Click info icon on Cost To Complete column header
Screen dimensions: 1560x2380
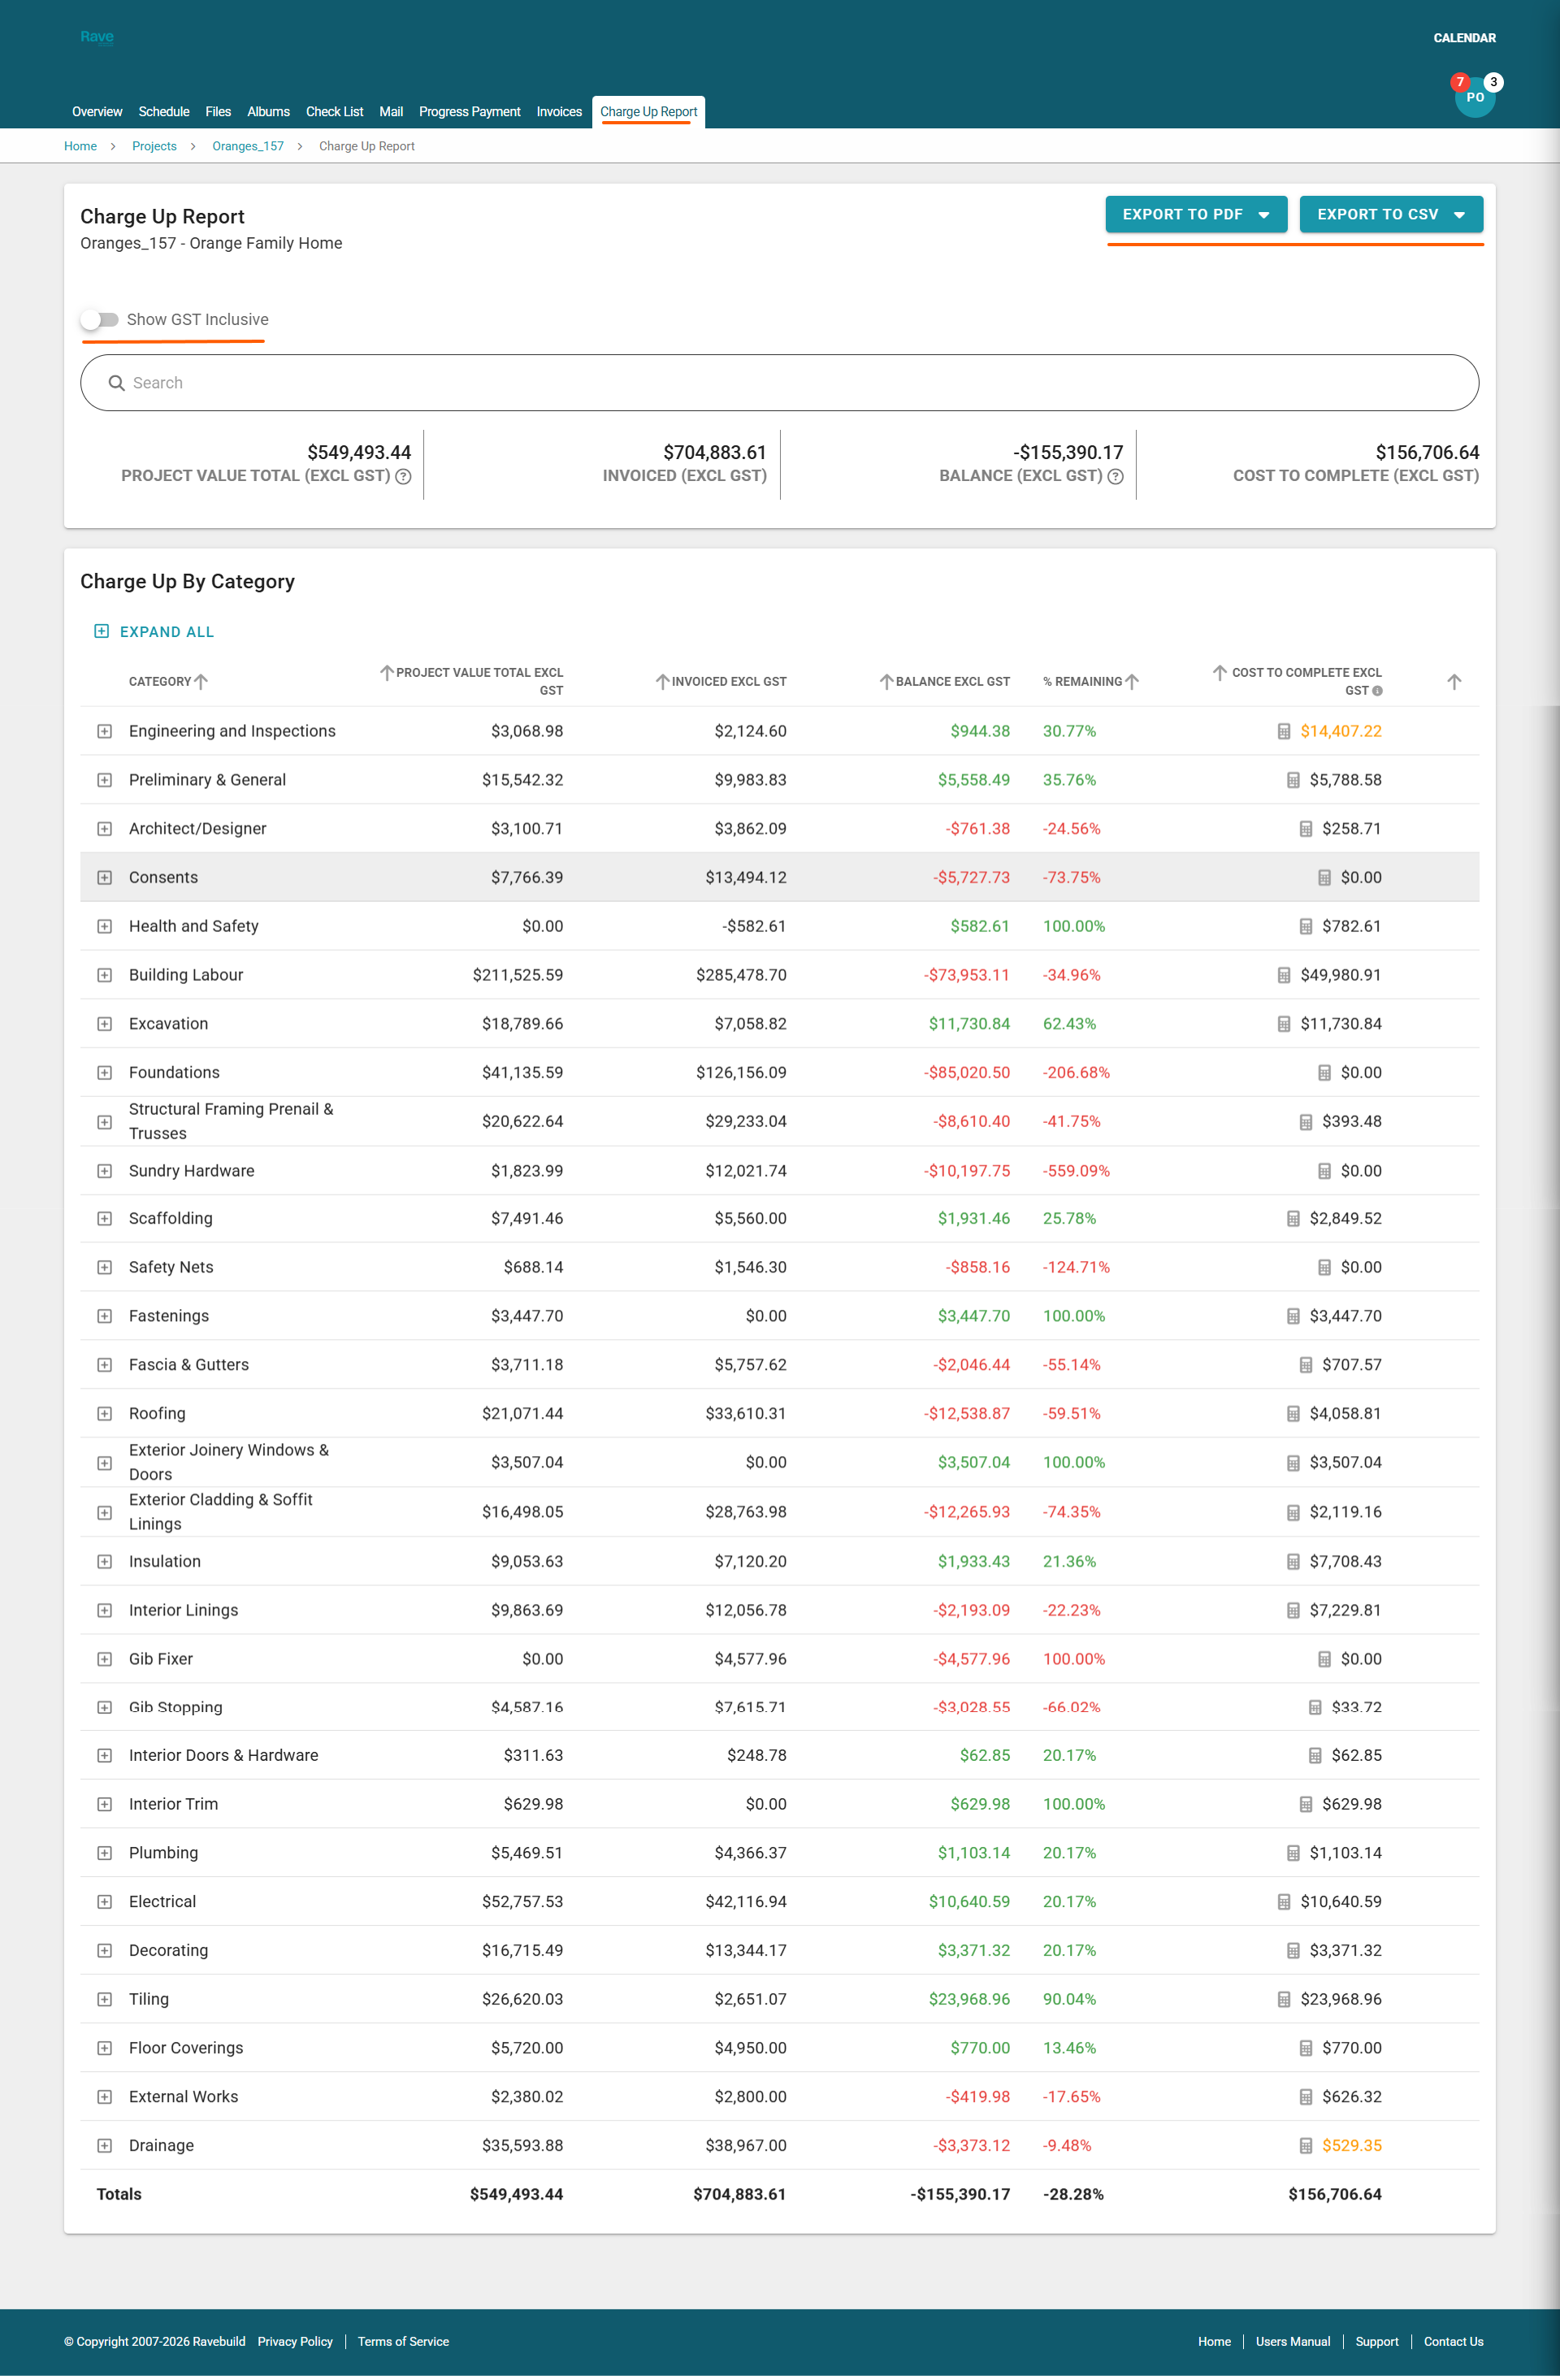click(1377, 691)
